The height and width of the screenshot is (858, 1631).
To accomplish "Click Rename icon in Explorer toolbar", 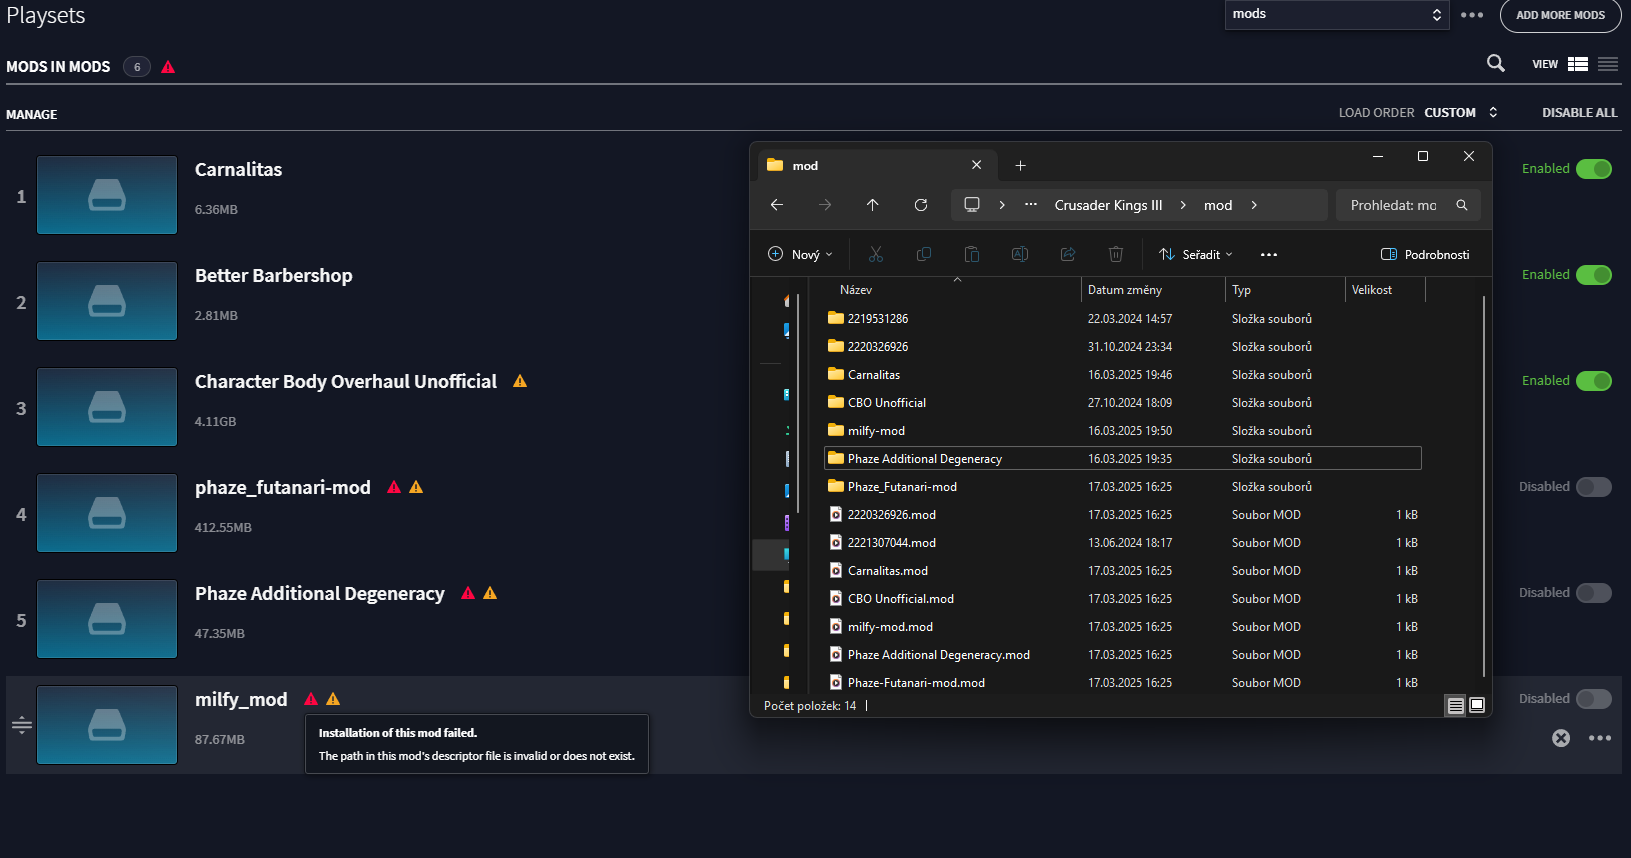I will (1020, 255).
